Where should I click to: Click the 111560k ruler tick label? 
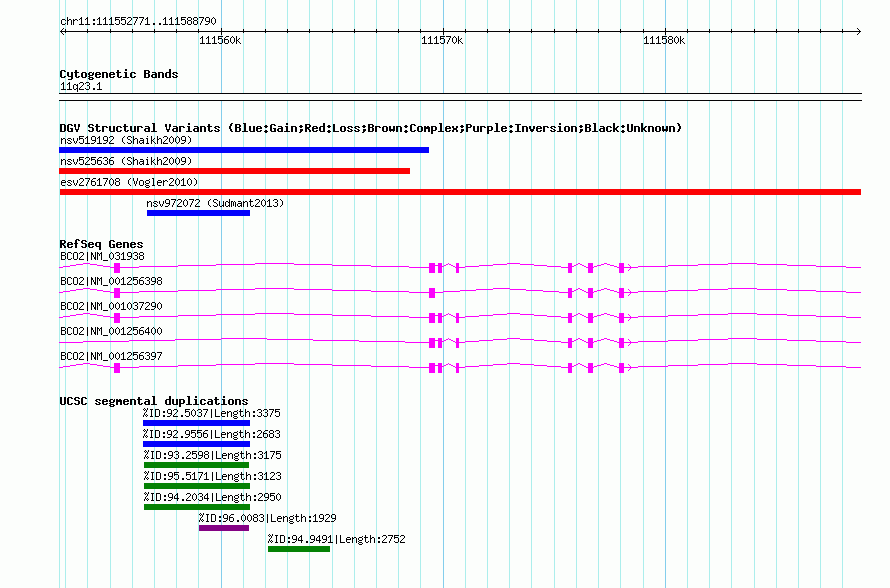pyautogui.click(x=220, y=40)
